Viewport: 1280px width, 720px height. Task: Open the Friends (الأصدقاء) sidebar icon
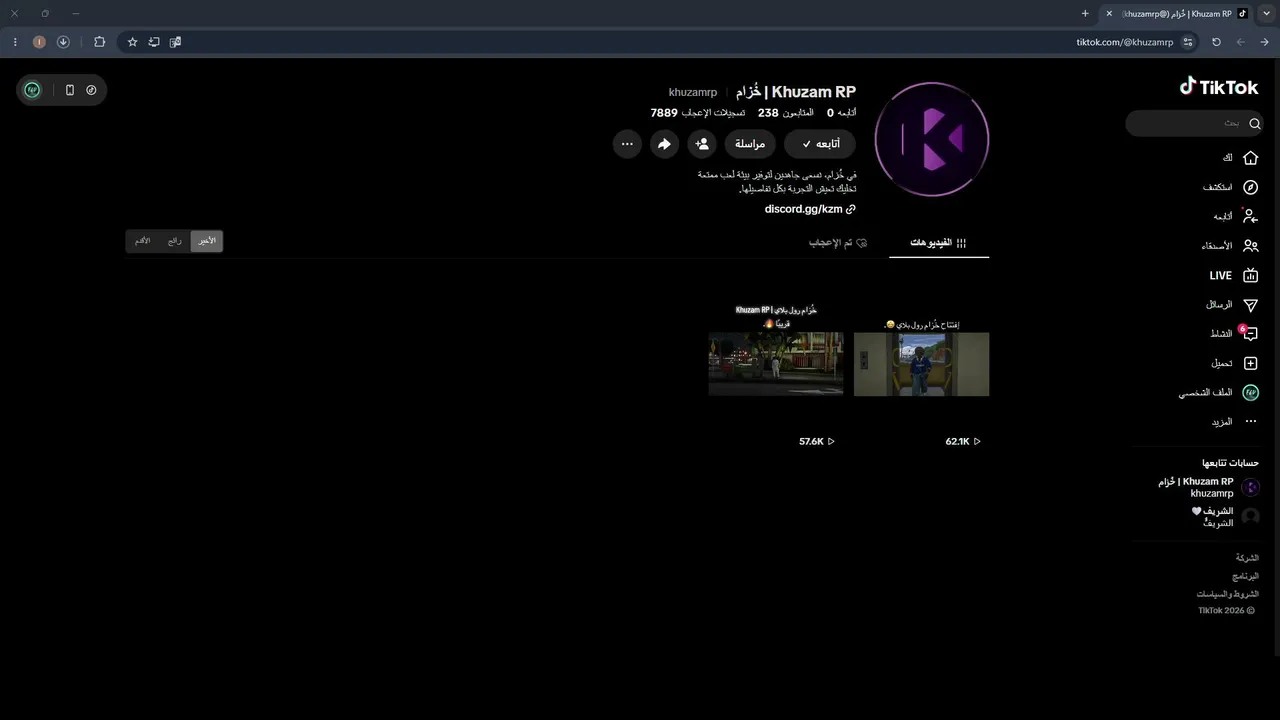pyautogui.click(x=1250, y=246)
